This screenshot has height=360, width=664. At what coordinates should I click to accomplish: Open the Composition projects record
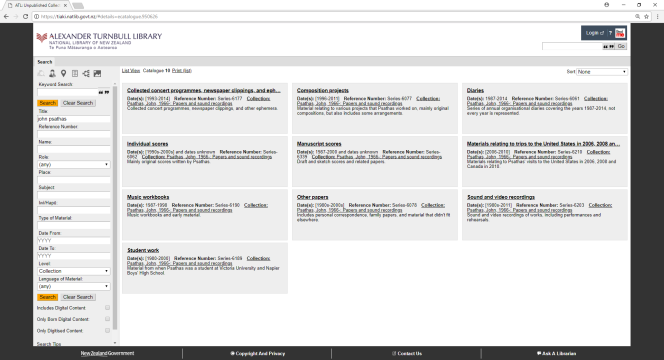coord(323,91)
